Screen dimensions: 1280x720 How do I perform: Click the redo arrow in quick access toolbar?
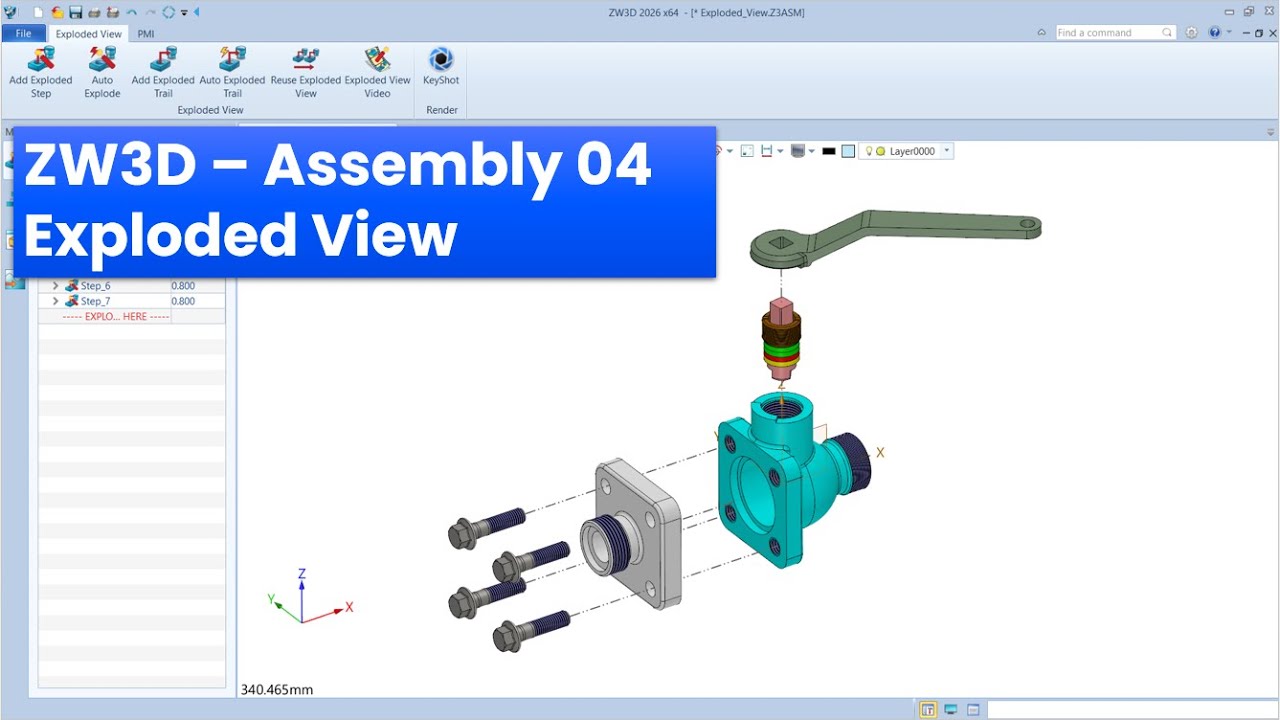(x=150, y=12)
